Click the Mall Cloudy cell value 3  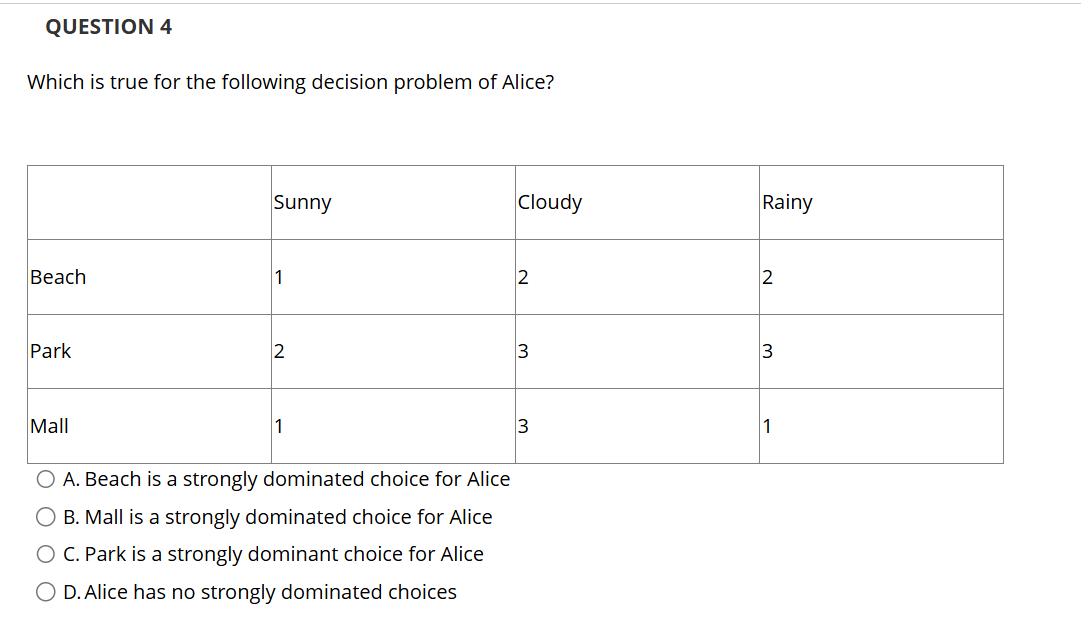(523, 426)
